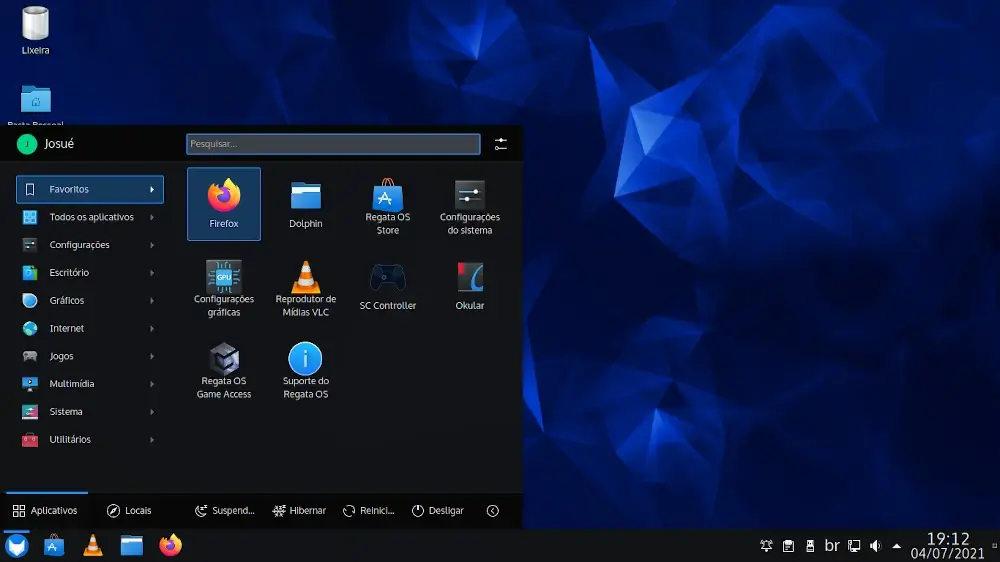Launch Firefox from the favorites grid
Image resolution: width=1000 pixels, height=562 pixels.
point(224,203)
